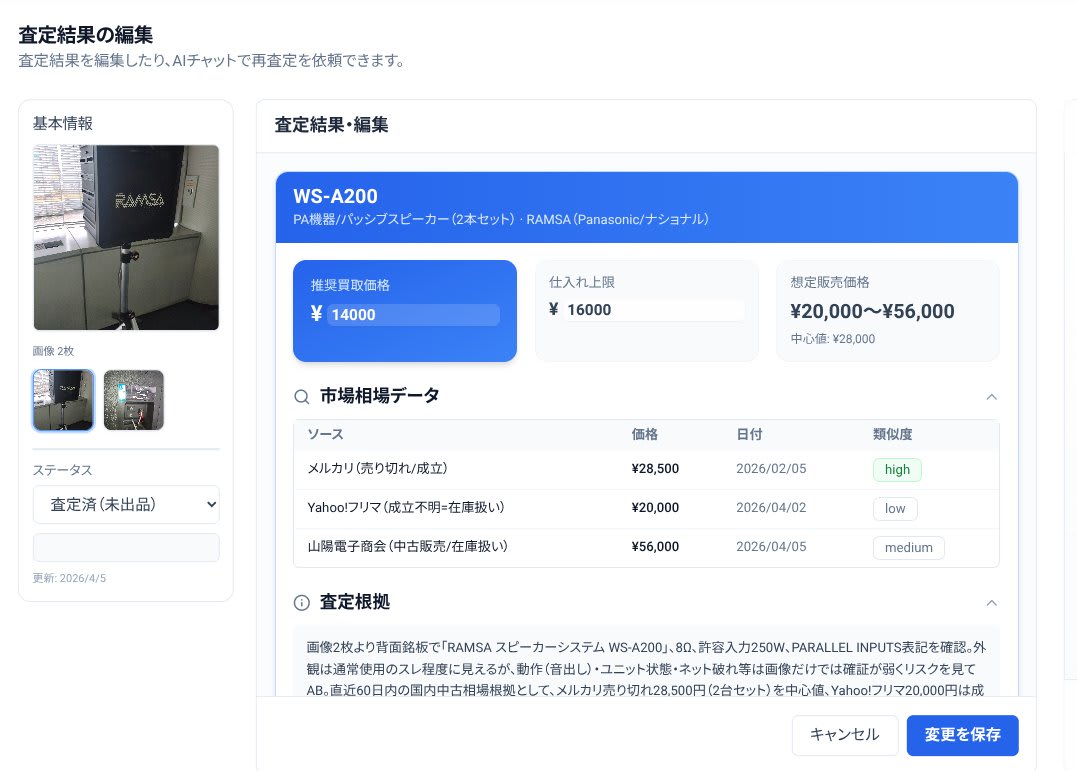1077x771 pixels.
Task: Click the Yahoo!フリマ(成立不明=在庫扱い) source row
Action: pos(646,509)
